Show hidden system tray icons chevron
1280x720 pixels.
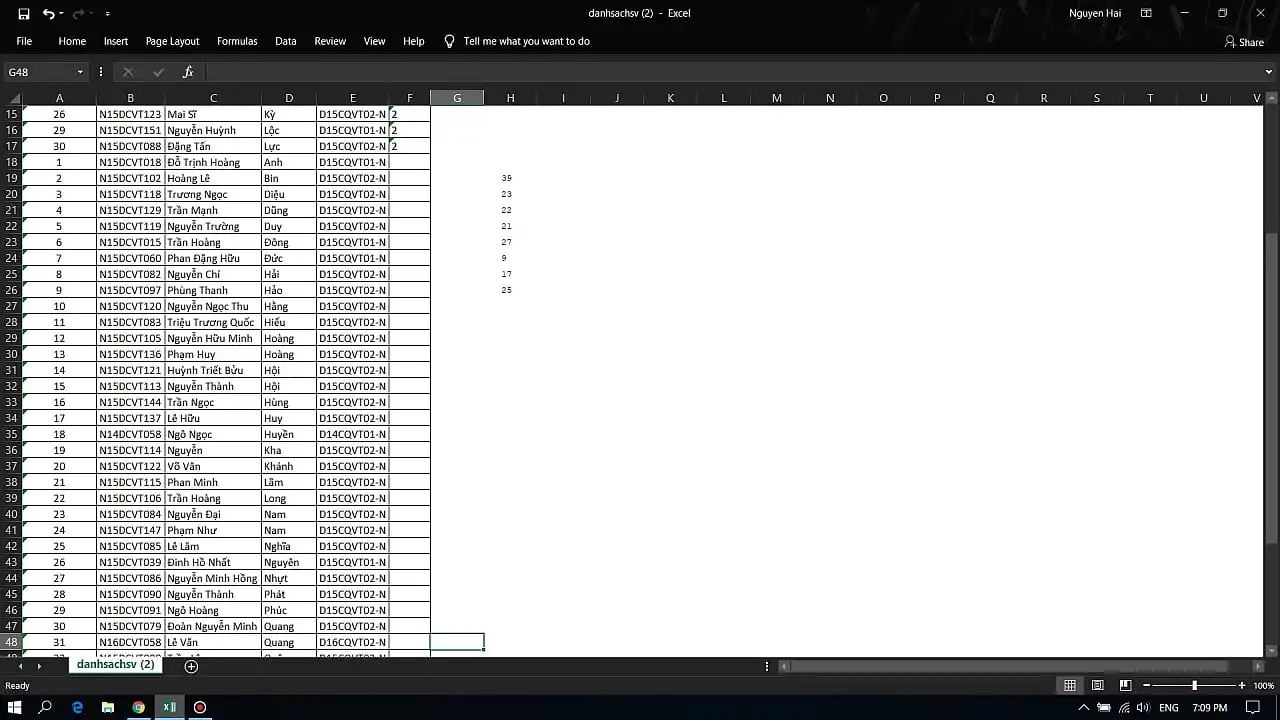1084,708
